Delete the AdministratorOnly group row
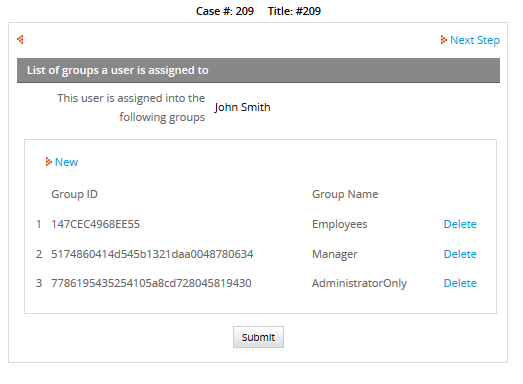This screenshot has height=384, width=523. (460, 283)
